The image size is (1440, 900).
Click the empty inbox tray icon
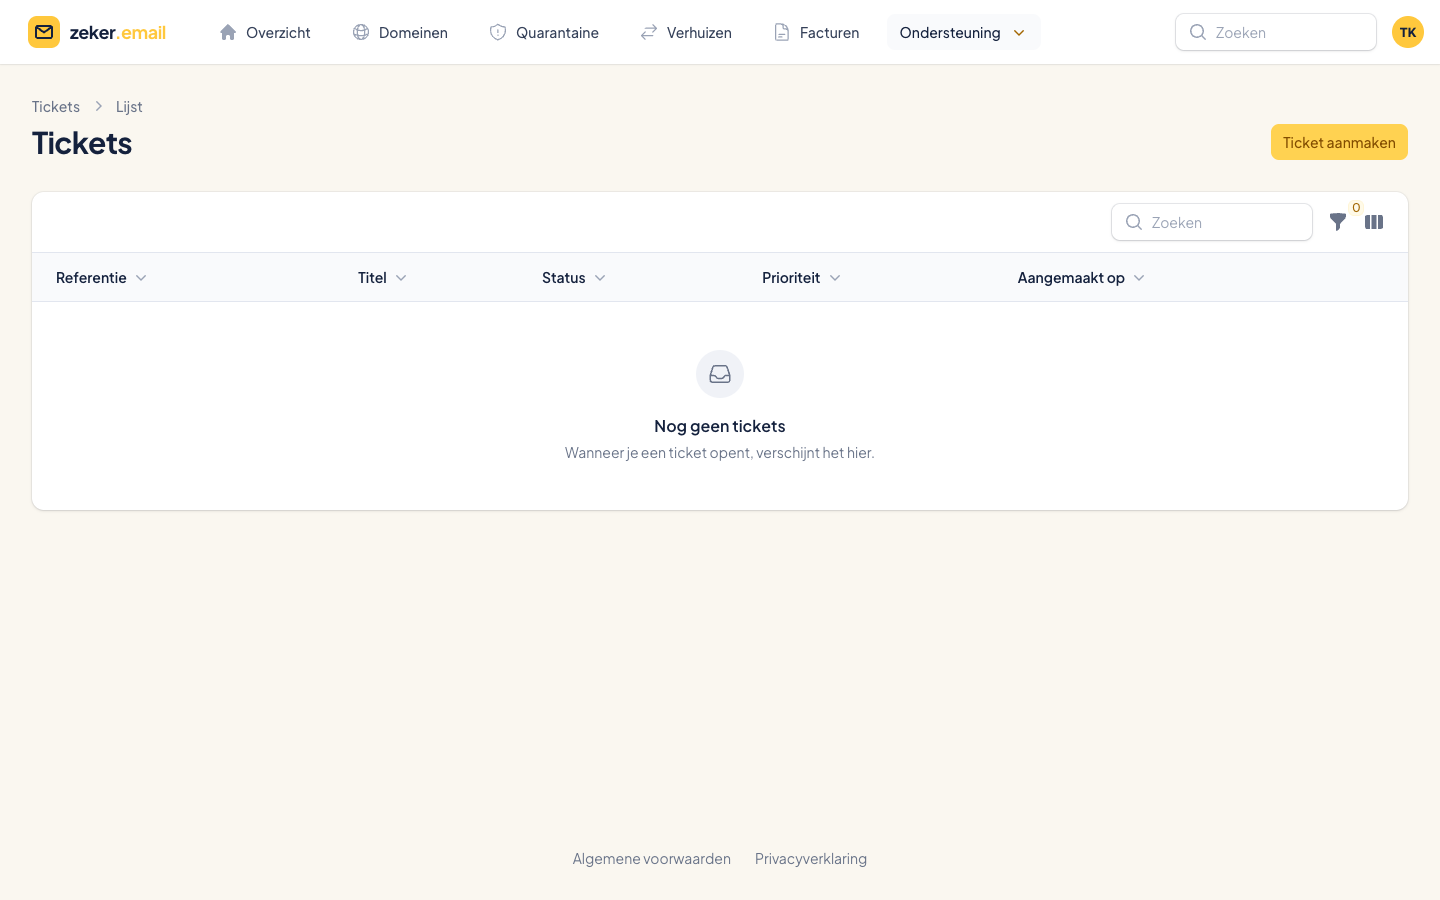(720, 374)
